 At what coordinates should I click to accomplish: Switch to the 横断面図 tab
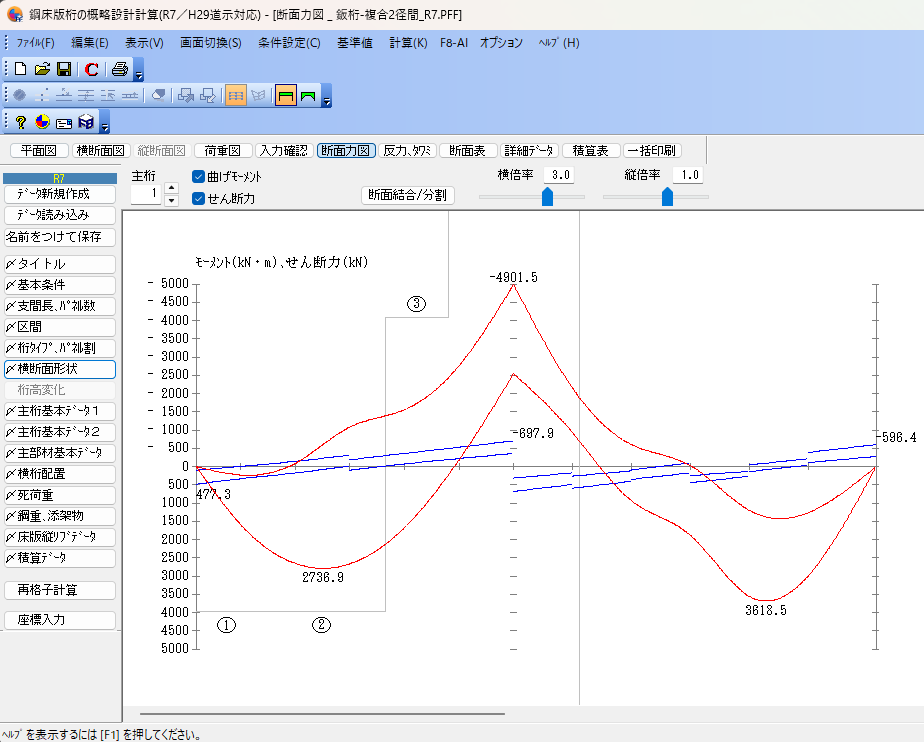[101, 151]
